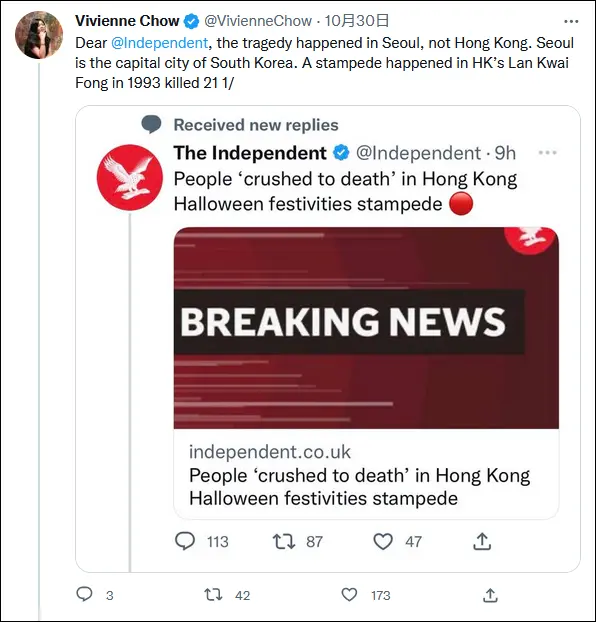Screen dimensions: 596x622
Task: Retweet Vivienne Chow's tweet showing 42 retweets
Action: coord(213,595)
